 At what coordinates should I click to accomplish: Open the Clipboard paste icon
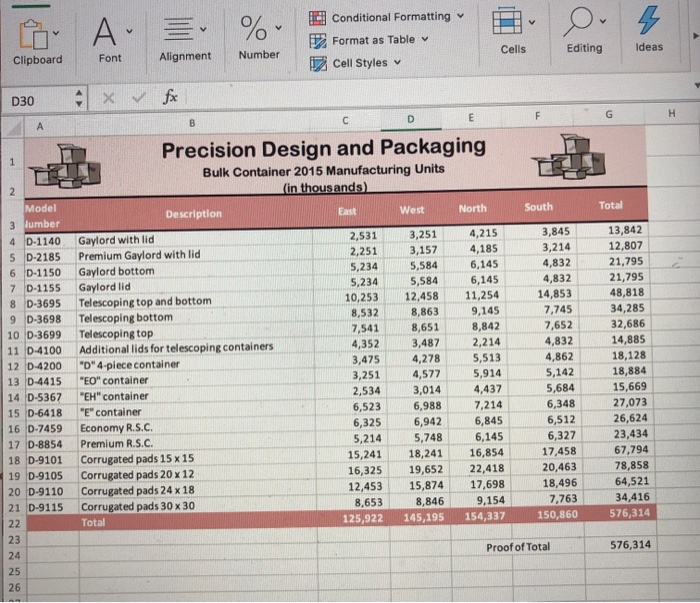pyautogui.click(x=33, y=34)
